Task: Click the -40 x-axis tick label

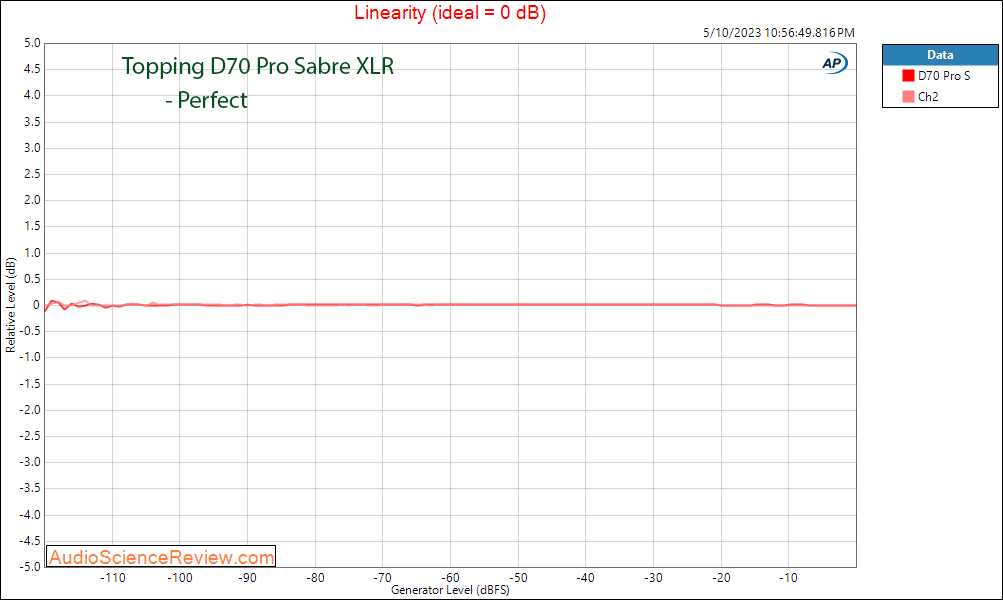Action: point(585,578)
